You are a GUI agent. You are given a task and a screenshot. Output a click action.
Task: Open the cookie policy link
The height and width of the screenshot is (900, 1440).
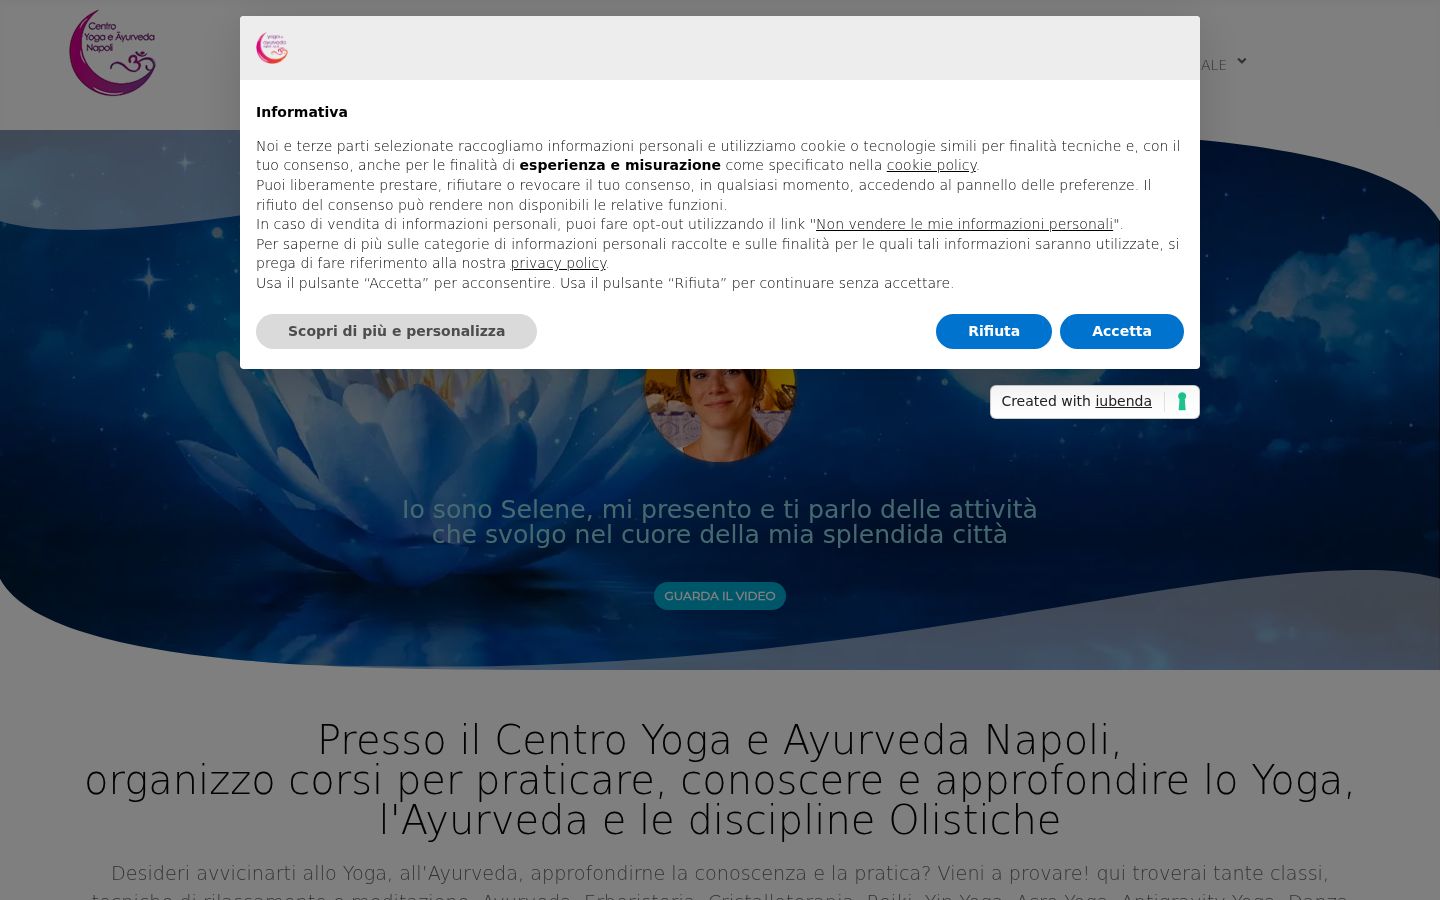(x=931, y=165)
